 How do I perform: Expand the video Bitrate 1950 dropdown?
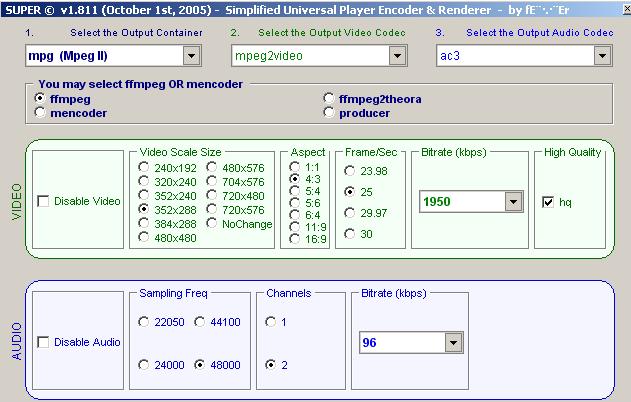point(513,201)
